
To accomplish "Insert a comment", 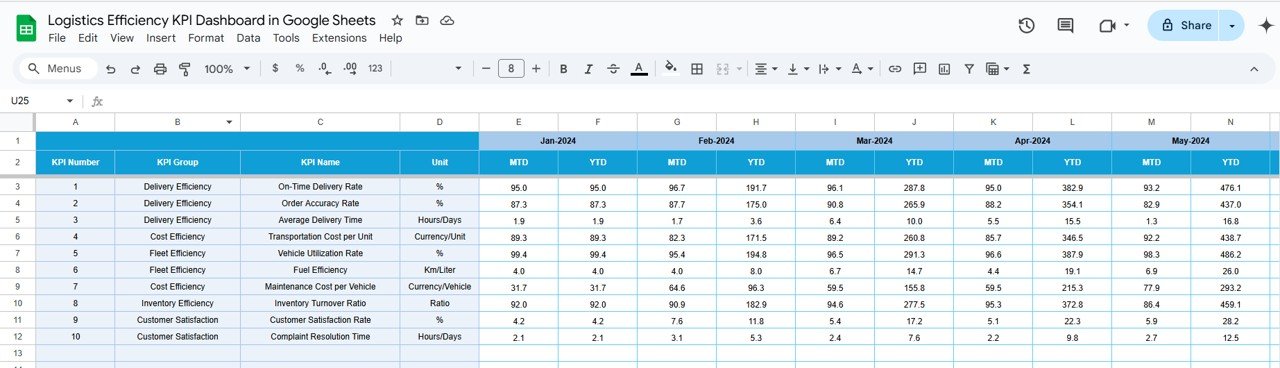I will pos(919,69).
